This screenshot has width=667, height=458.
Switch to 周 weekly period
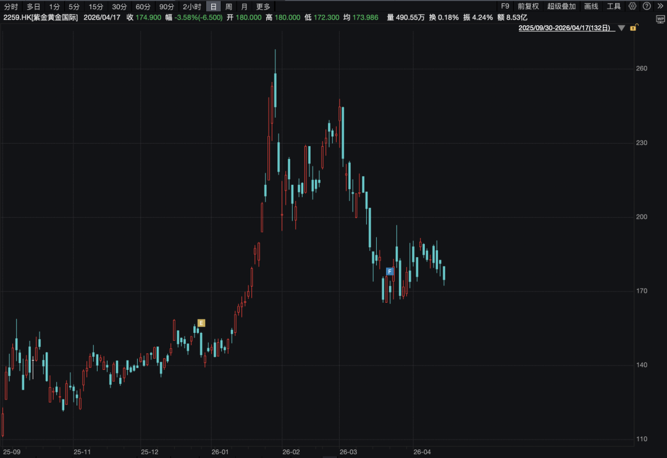pos(229,6)
